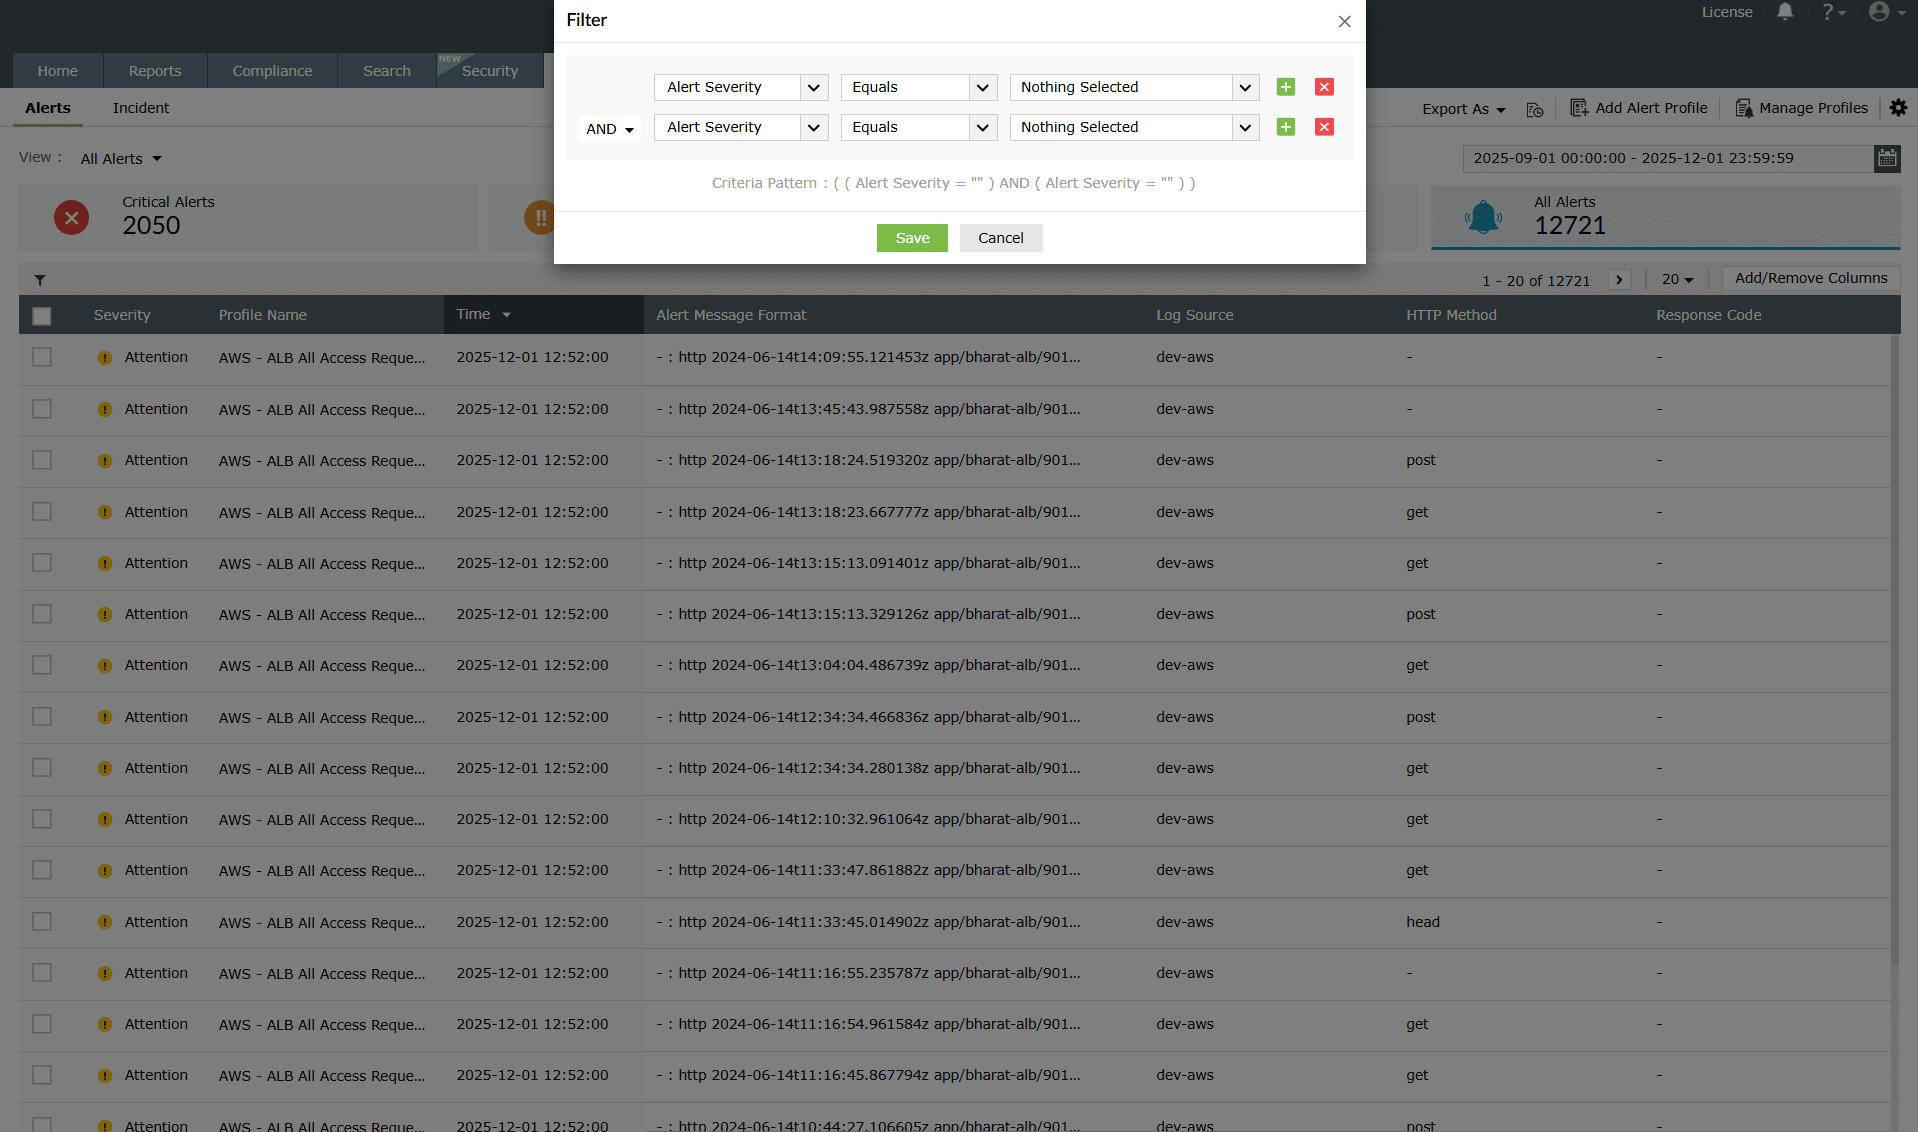Open the settings gear icon
1918x1132 pixels.
tap(1897, 108)
